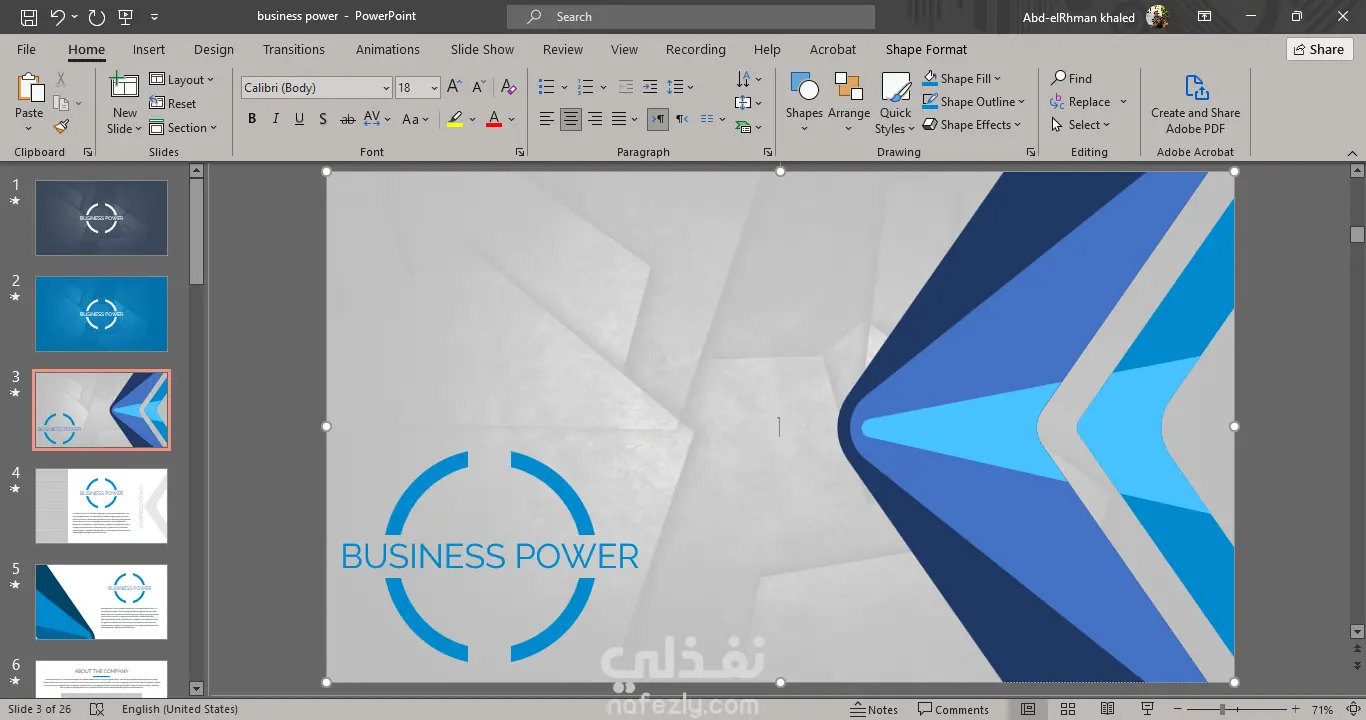
Task: Increase font size with the larger A icon
Action: tap(454, 88)
